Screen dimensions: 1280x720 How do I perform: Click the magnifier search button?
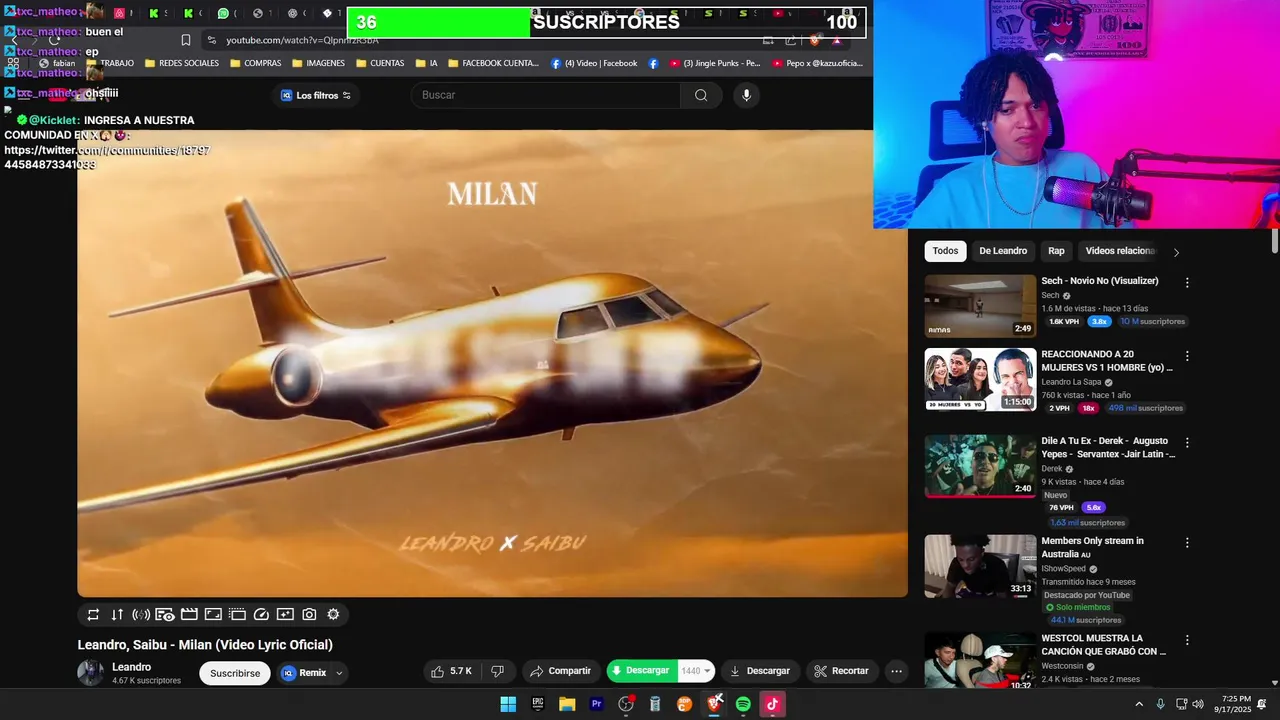point(701,95)
